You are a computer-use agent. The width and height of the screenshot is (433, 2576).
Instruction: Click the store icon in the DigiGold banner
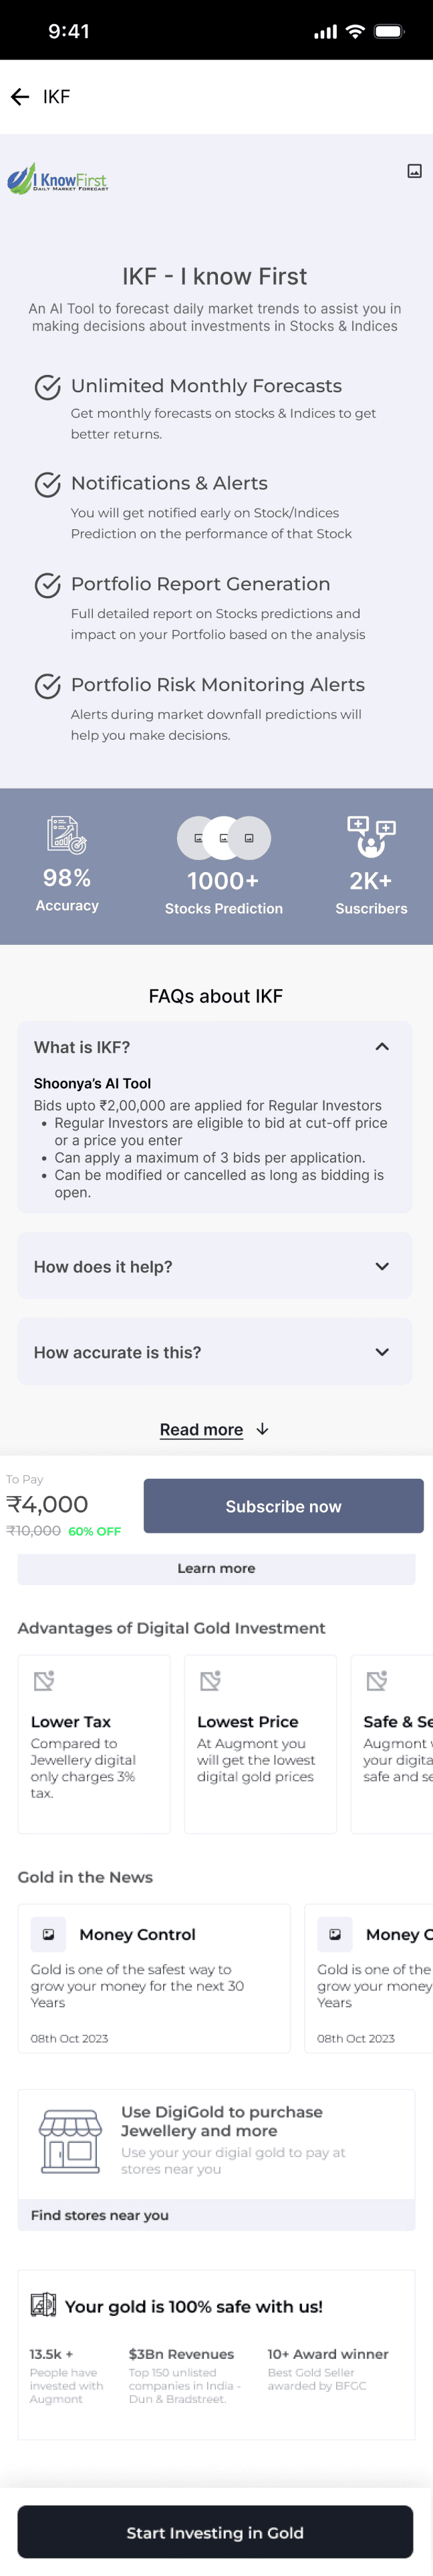(x=70, y=2141)
